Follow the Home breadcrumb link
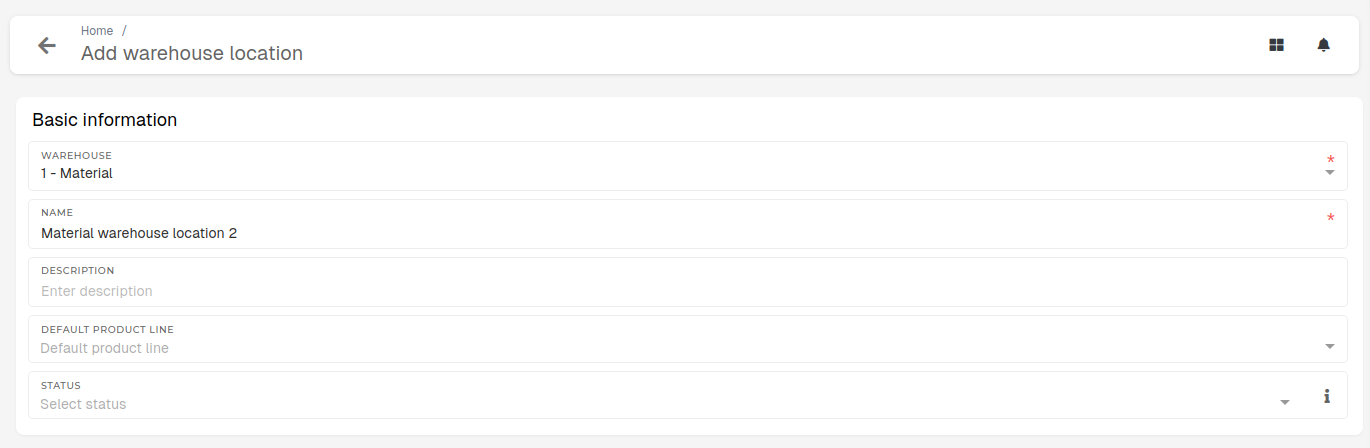This screenshot has width=1370, height=448. click(x=97, y=31)
